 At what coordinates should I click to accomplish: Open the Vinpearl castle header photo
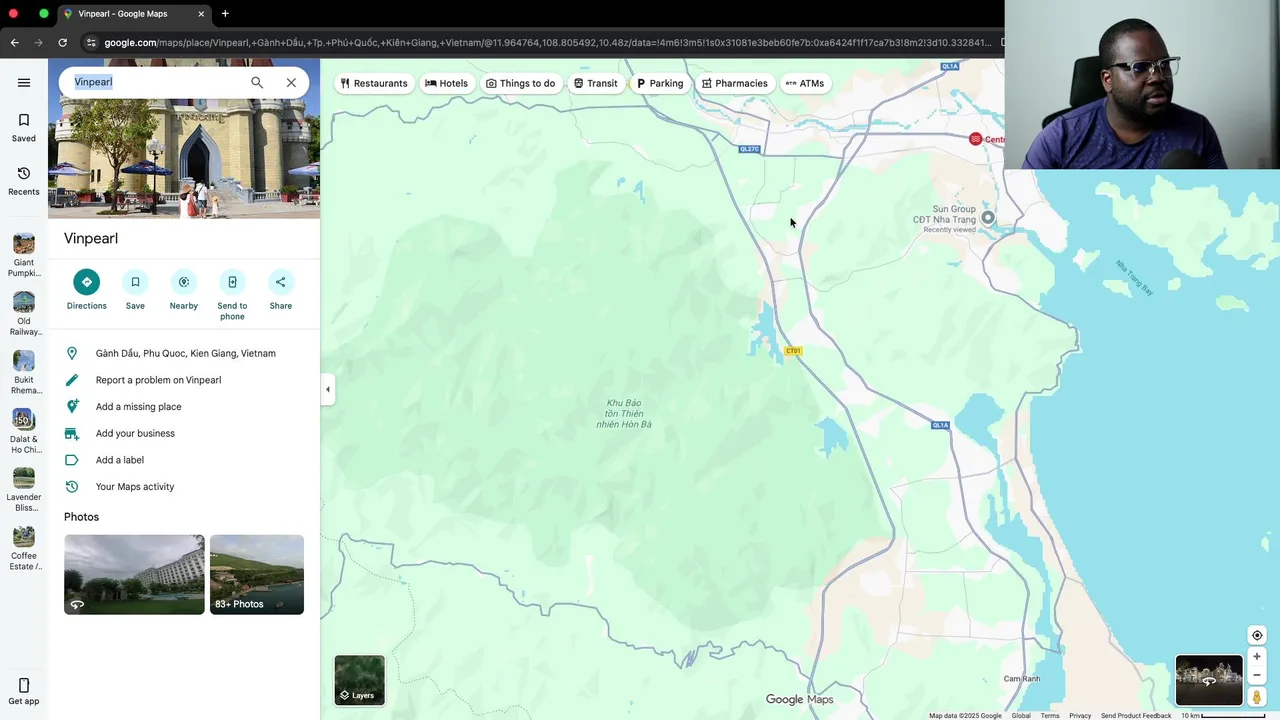184,160
